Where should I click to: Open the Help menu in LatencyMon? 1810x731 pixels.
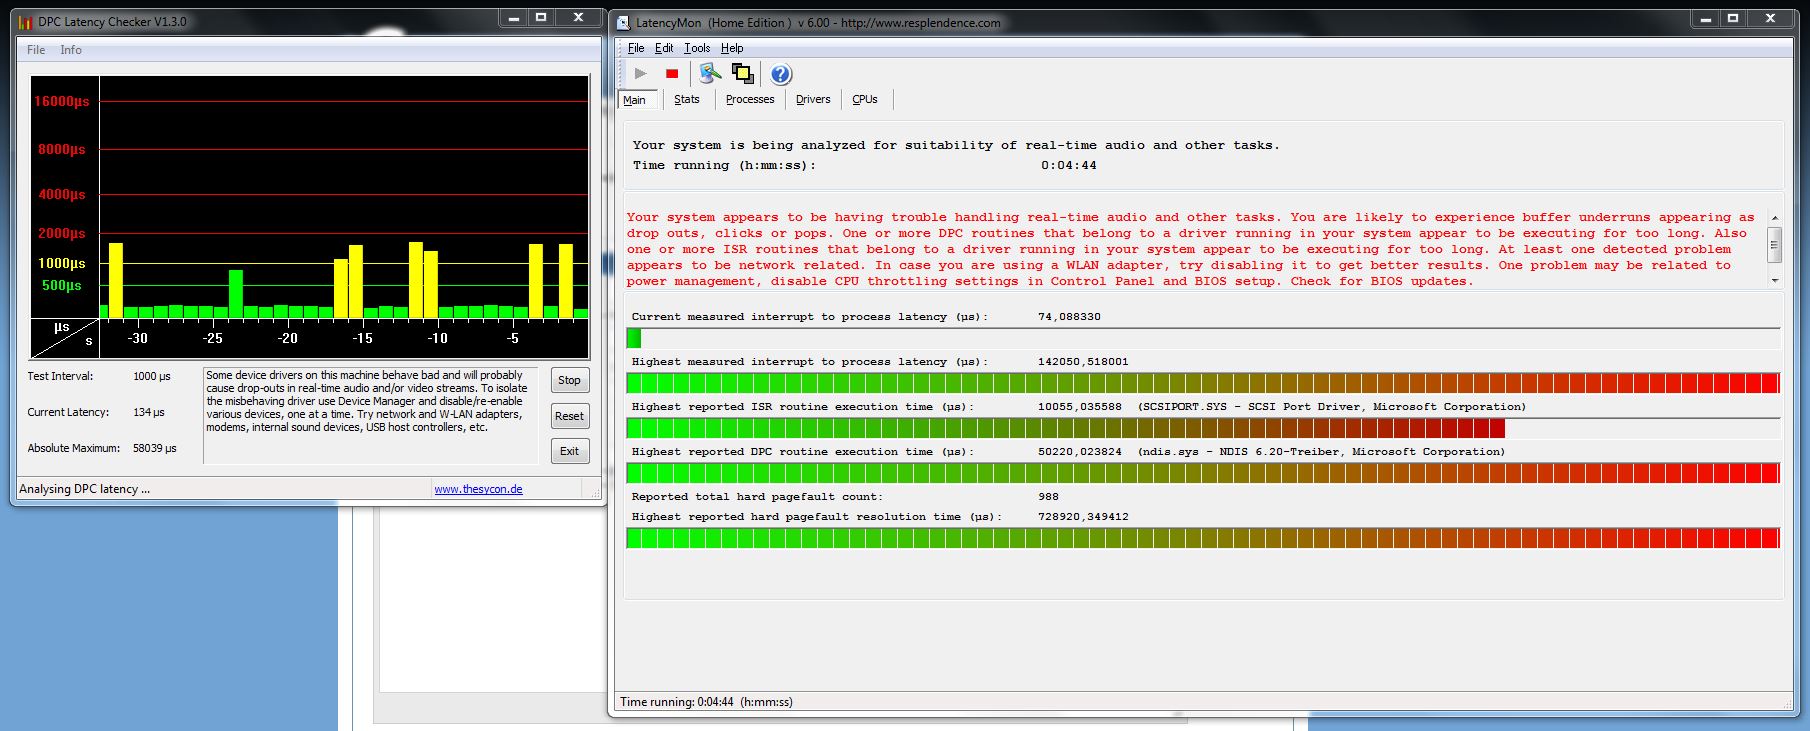coord(732,48)
